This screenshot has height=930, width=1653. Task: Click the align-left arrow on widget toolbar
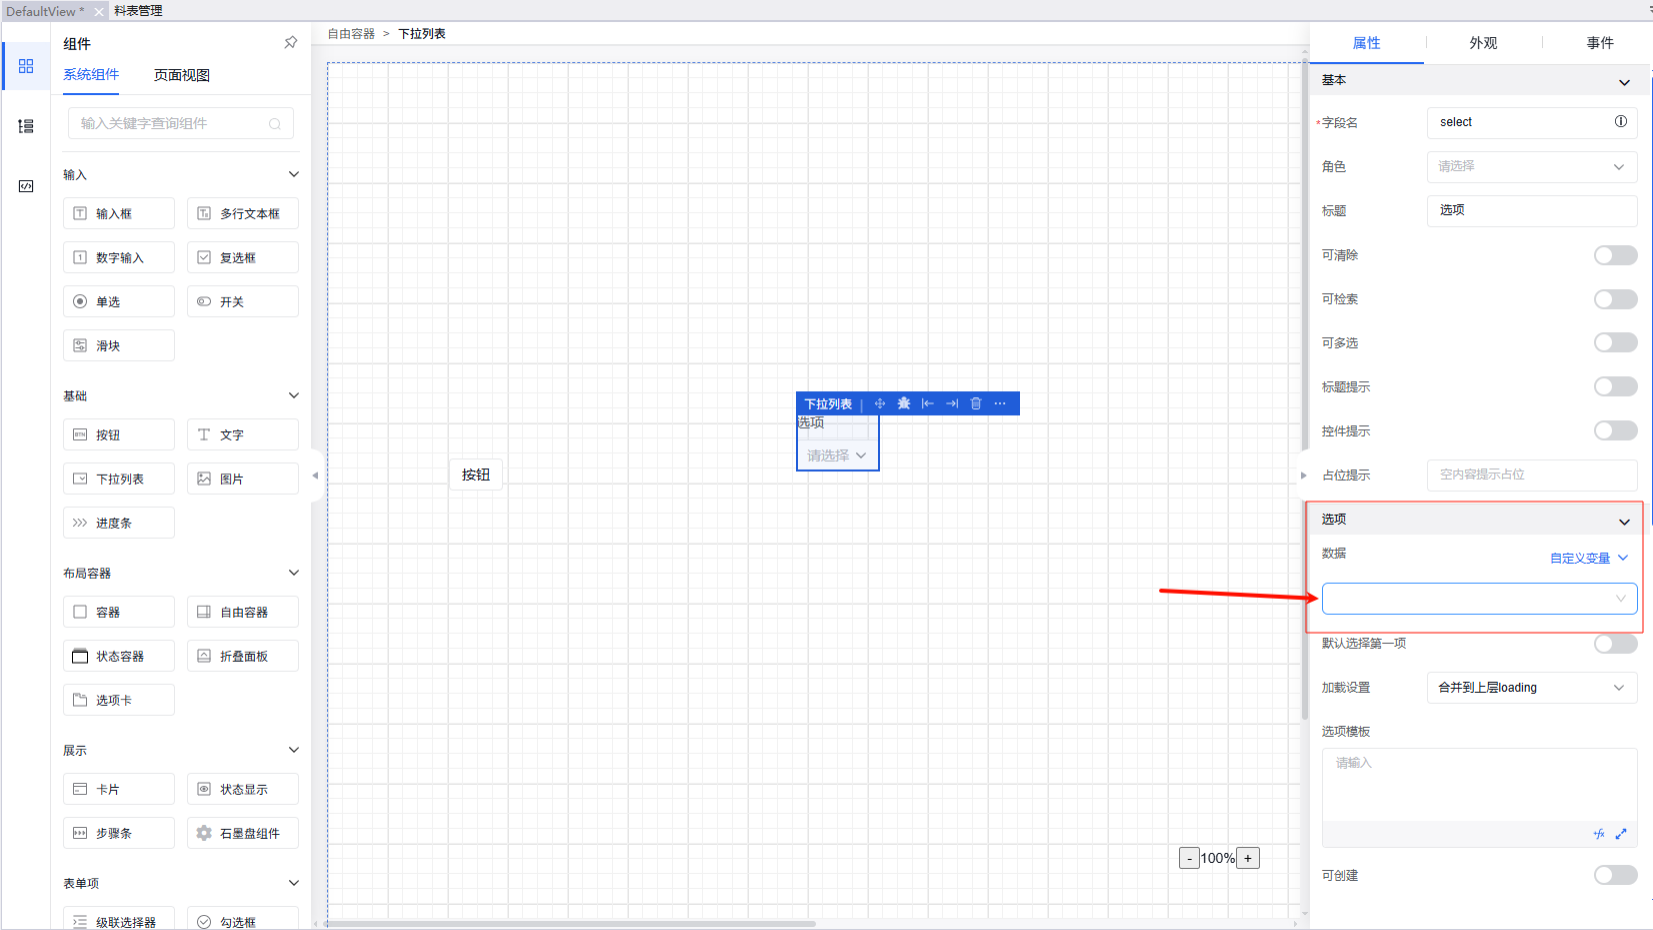click(x=928, y=404)
